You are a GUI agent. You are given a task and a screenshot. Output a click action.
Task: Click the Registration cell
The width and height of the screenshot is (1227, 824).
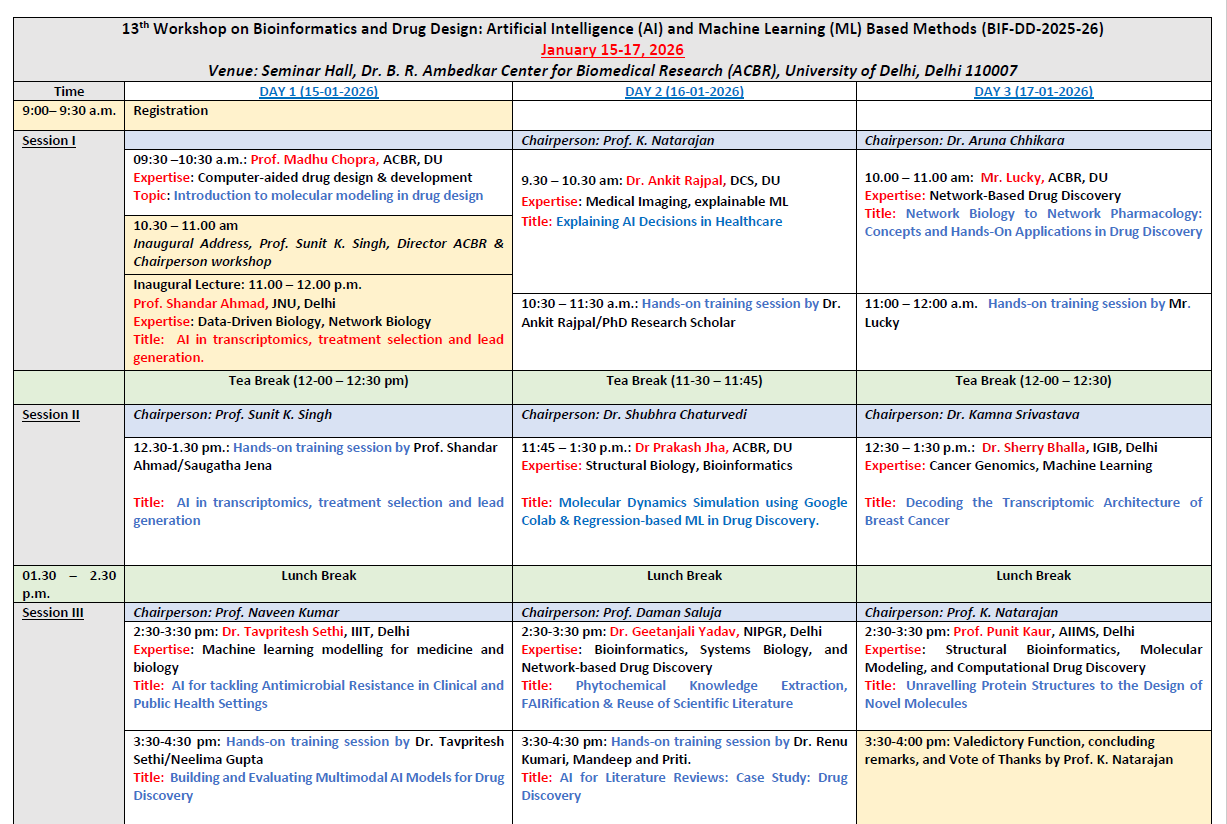171,111
